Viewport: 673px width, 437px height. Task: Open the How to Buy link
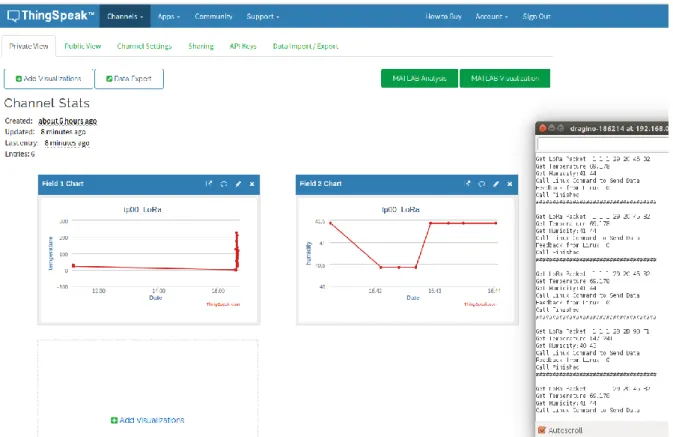(x=443, y=16)
